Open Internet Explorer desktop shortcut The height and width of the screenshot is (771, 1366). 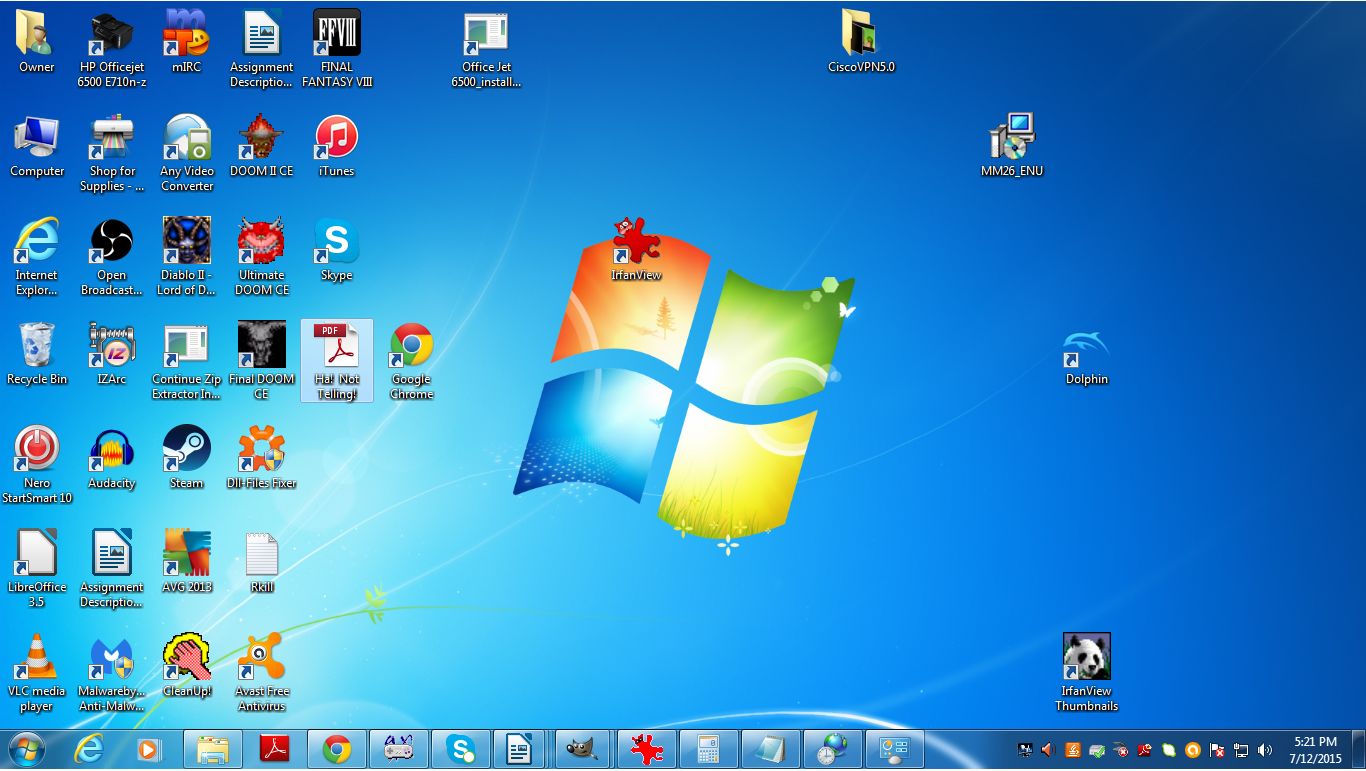coord(37,257)
